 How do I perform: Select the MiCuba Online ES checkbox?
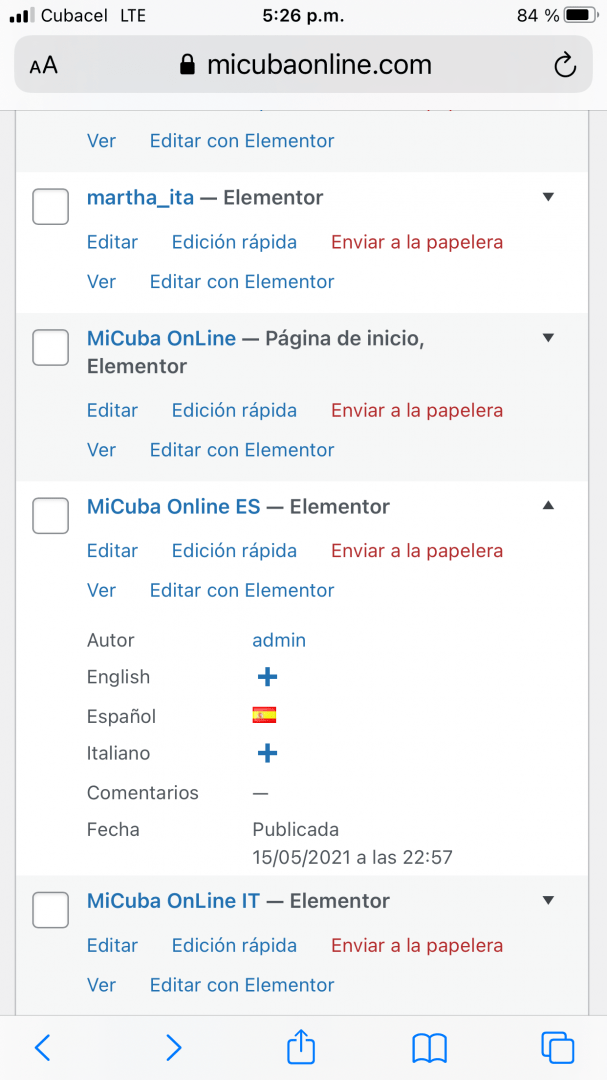[50, 515]
